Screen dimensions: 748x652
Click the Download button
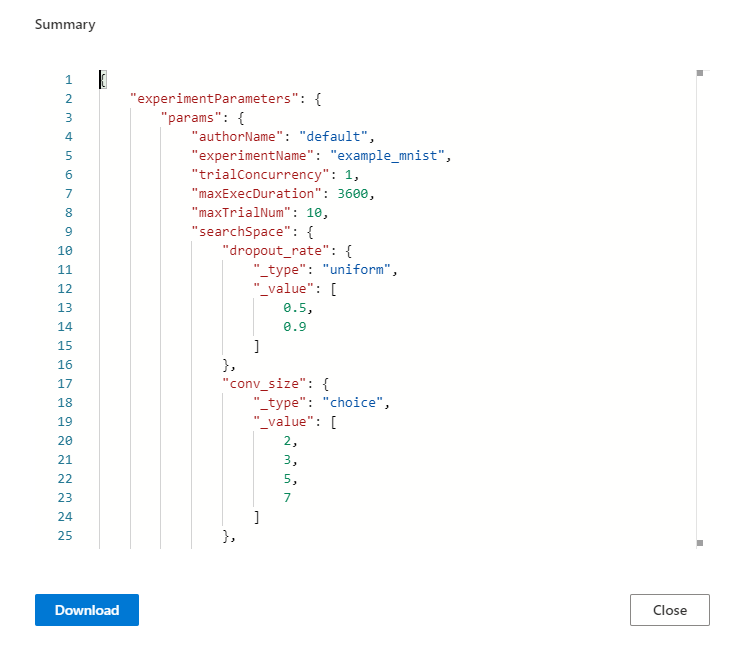[87, 610]
